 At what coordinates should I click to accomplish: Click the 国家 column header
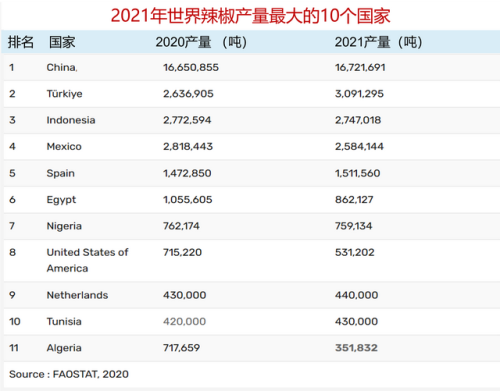coord(62,42)
